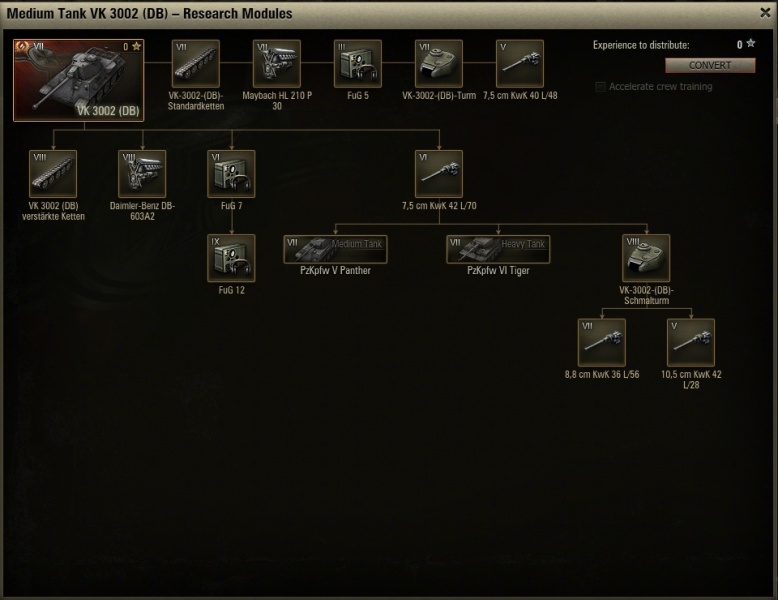Click the elite star on the VK 3002 card

click(136, 46)
